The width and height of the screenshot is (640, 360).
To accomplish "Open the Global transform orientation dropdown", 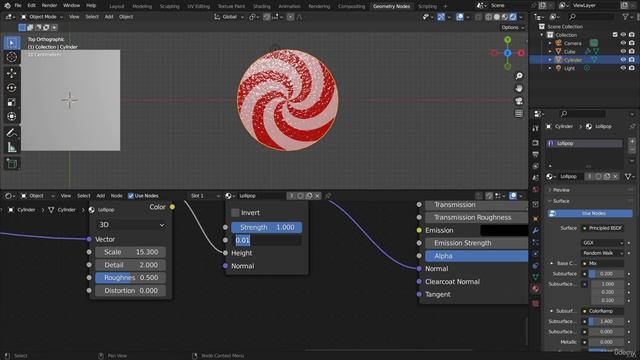I will 229,17.
